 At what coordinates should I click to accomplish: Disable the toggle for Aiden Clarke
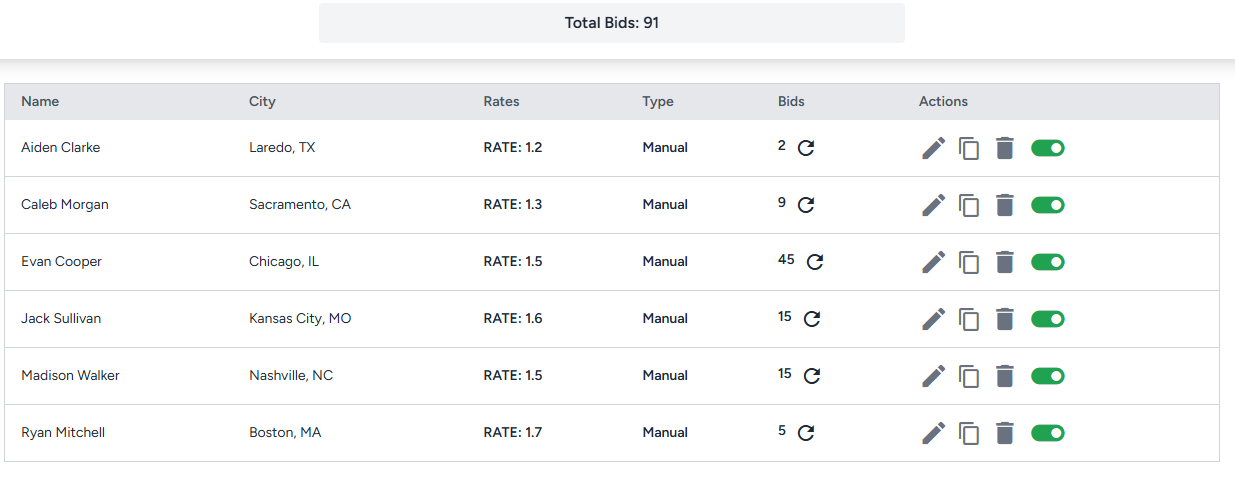pyautogui.click(x=1047, y=148)
